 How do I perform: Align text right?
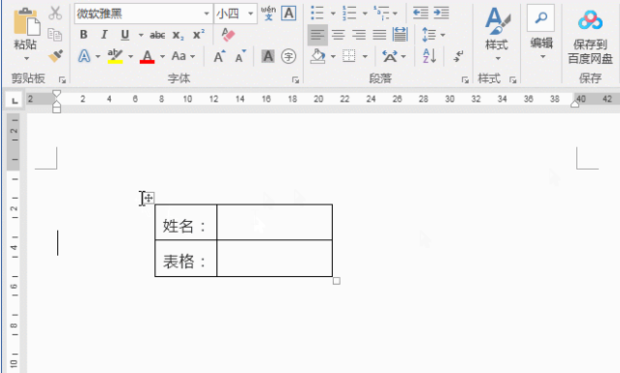(359, 35)
